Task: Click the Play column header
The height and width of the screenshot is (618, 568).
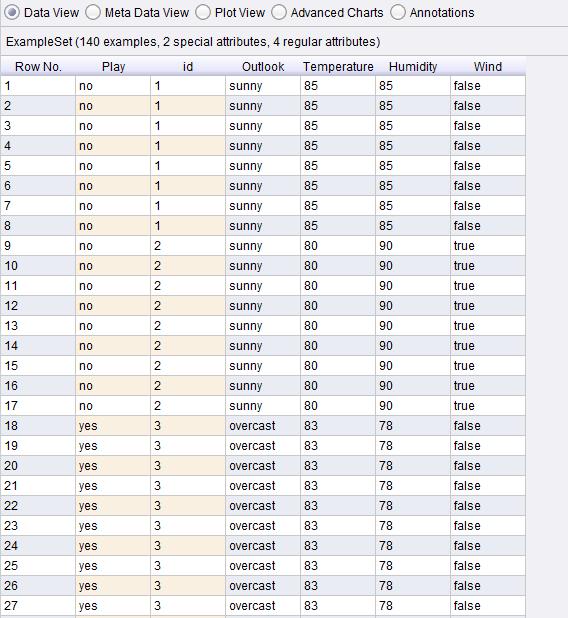Action: tap(113, 67)
